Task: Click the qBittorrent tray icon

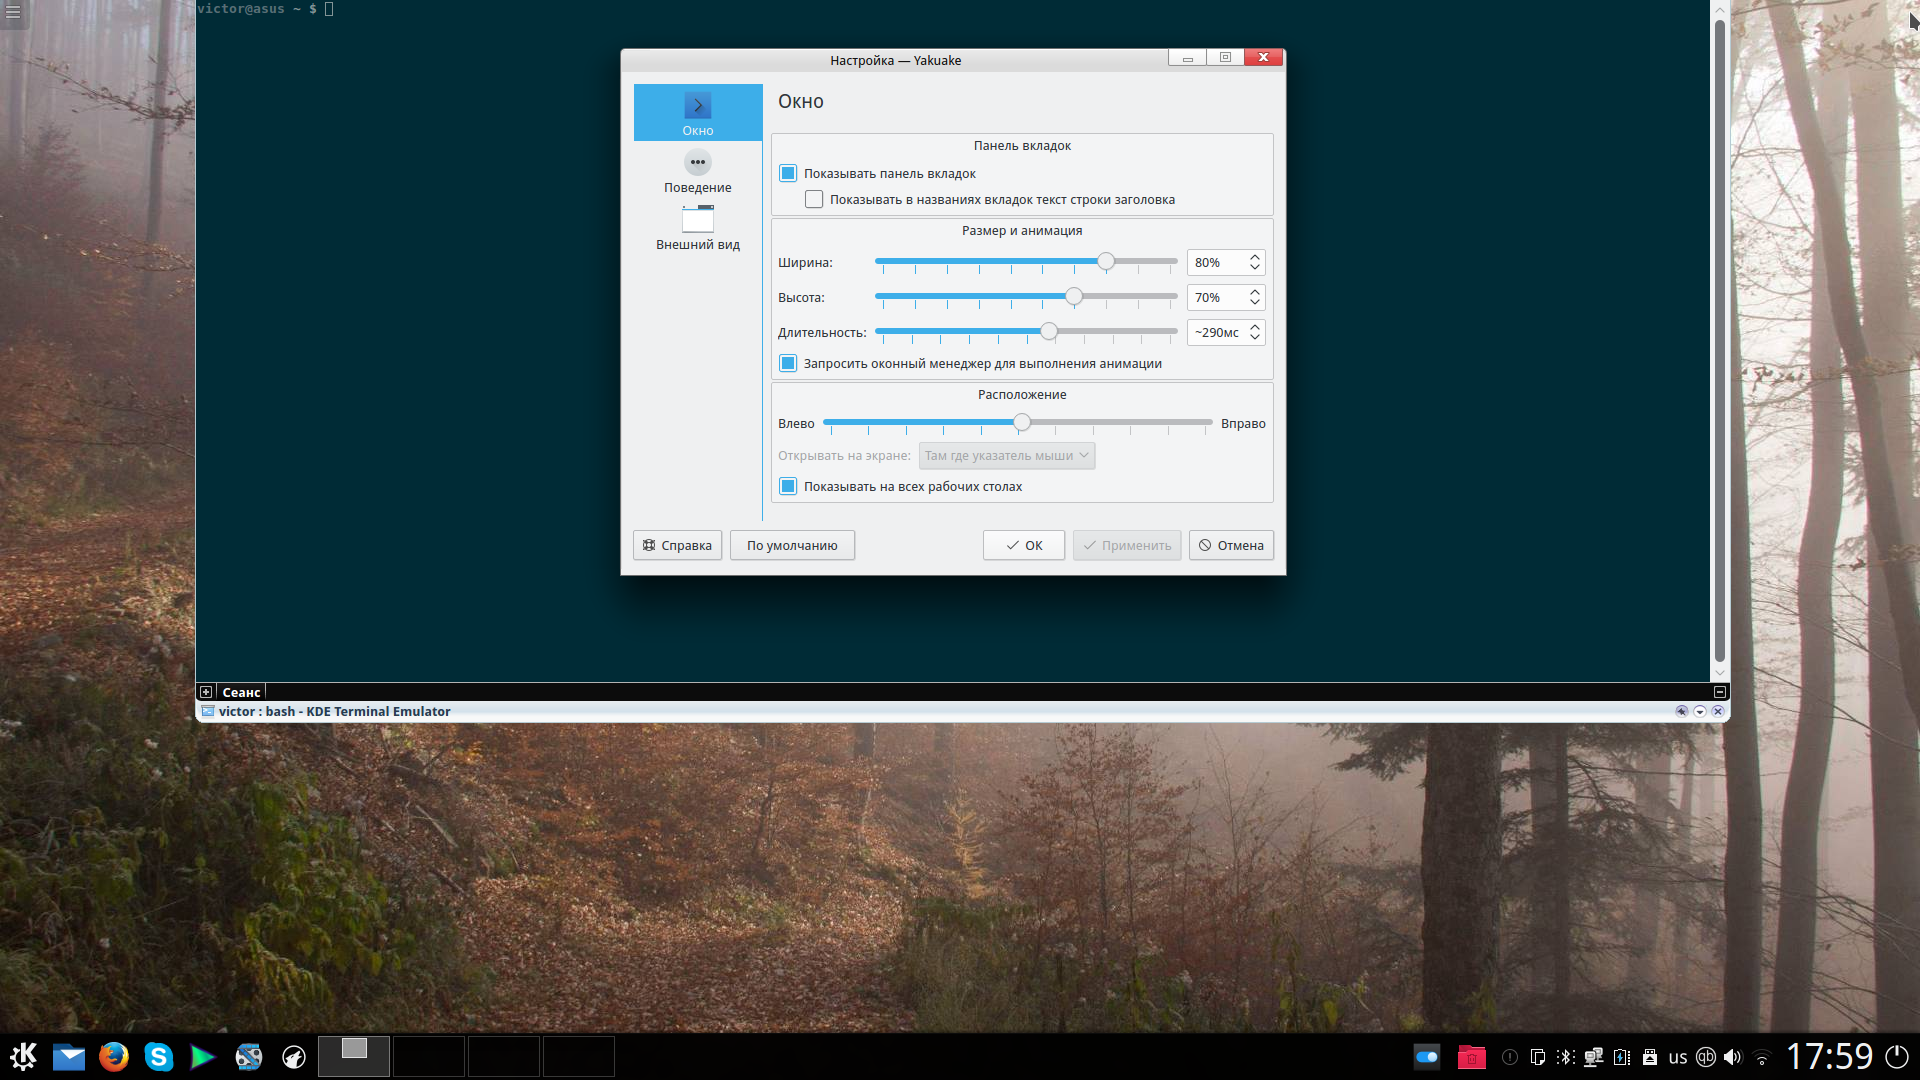Action: coord(1706,1057)
